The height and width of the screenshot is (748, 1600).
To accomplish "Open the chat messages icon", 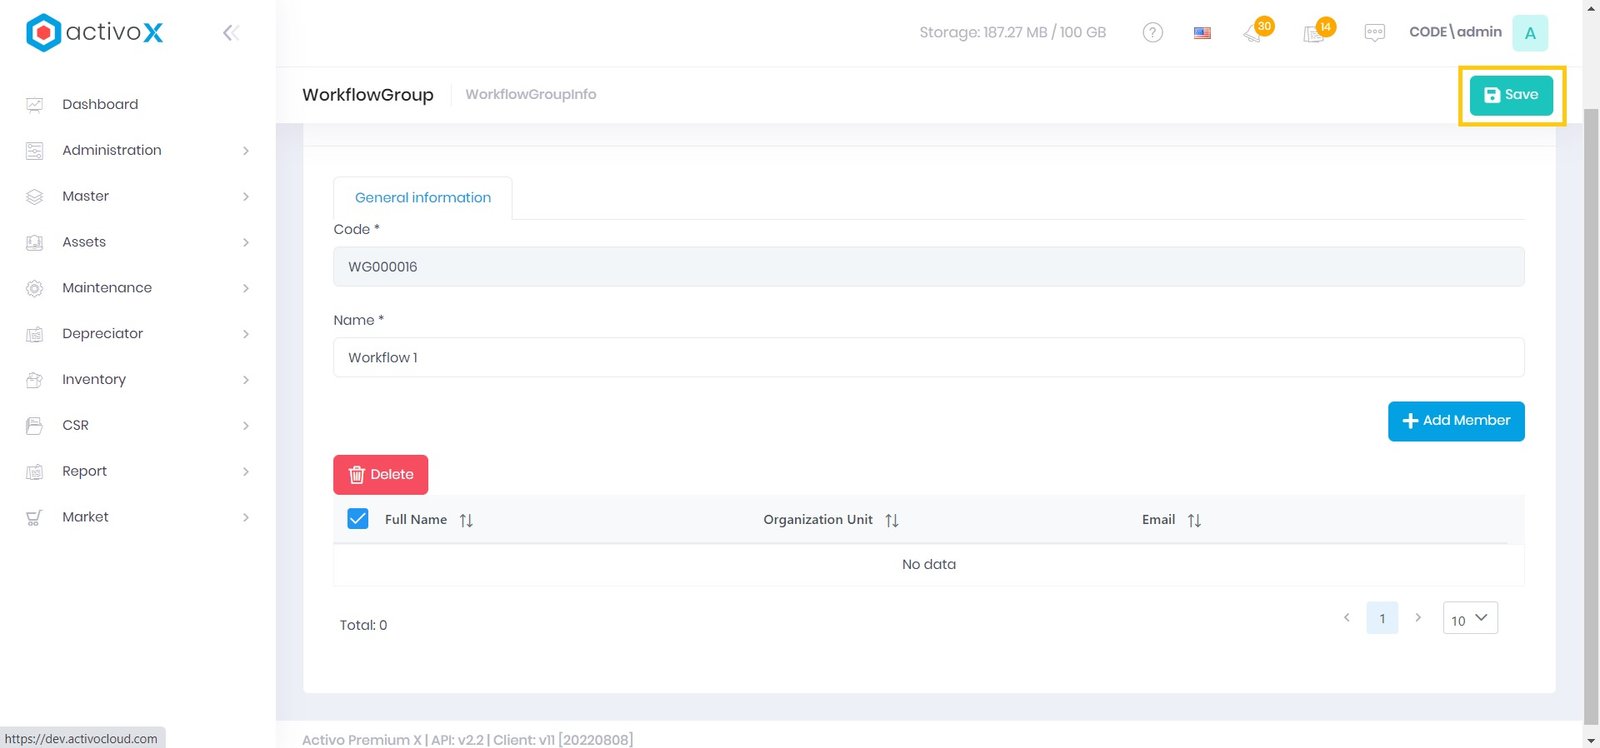I will tap(1375, 33).
